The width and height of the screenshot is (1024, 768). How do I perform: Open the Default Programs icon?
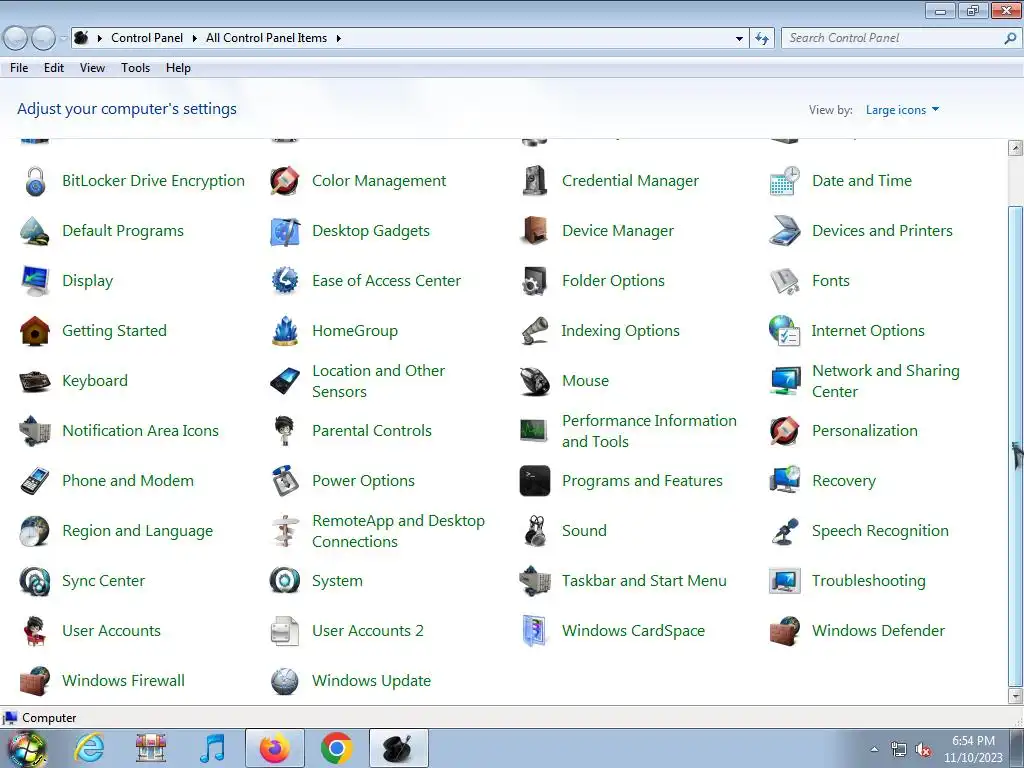tap(35, 231)
